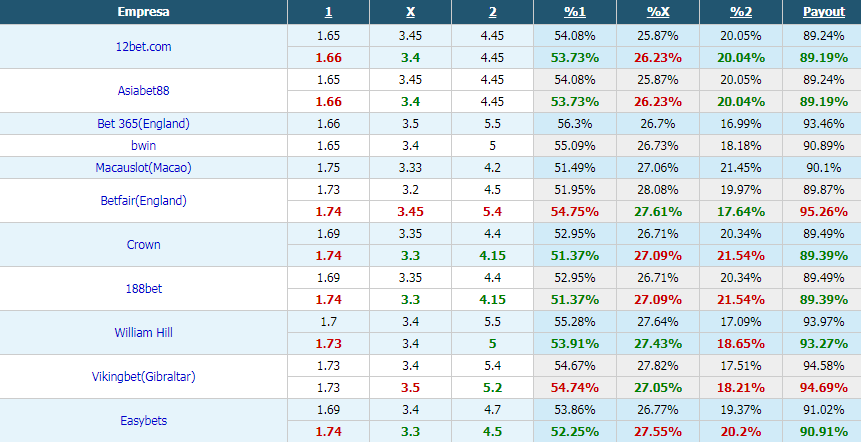Select the bwin company link
861x442 pixels.
143,146
